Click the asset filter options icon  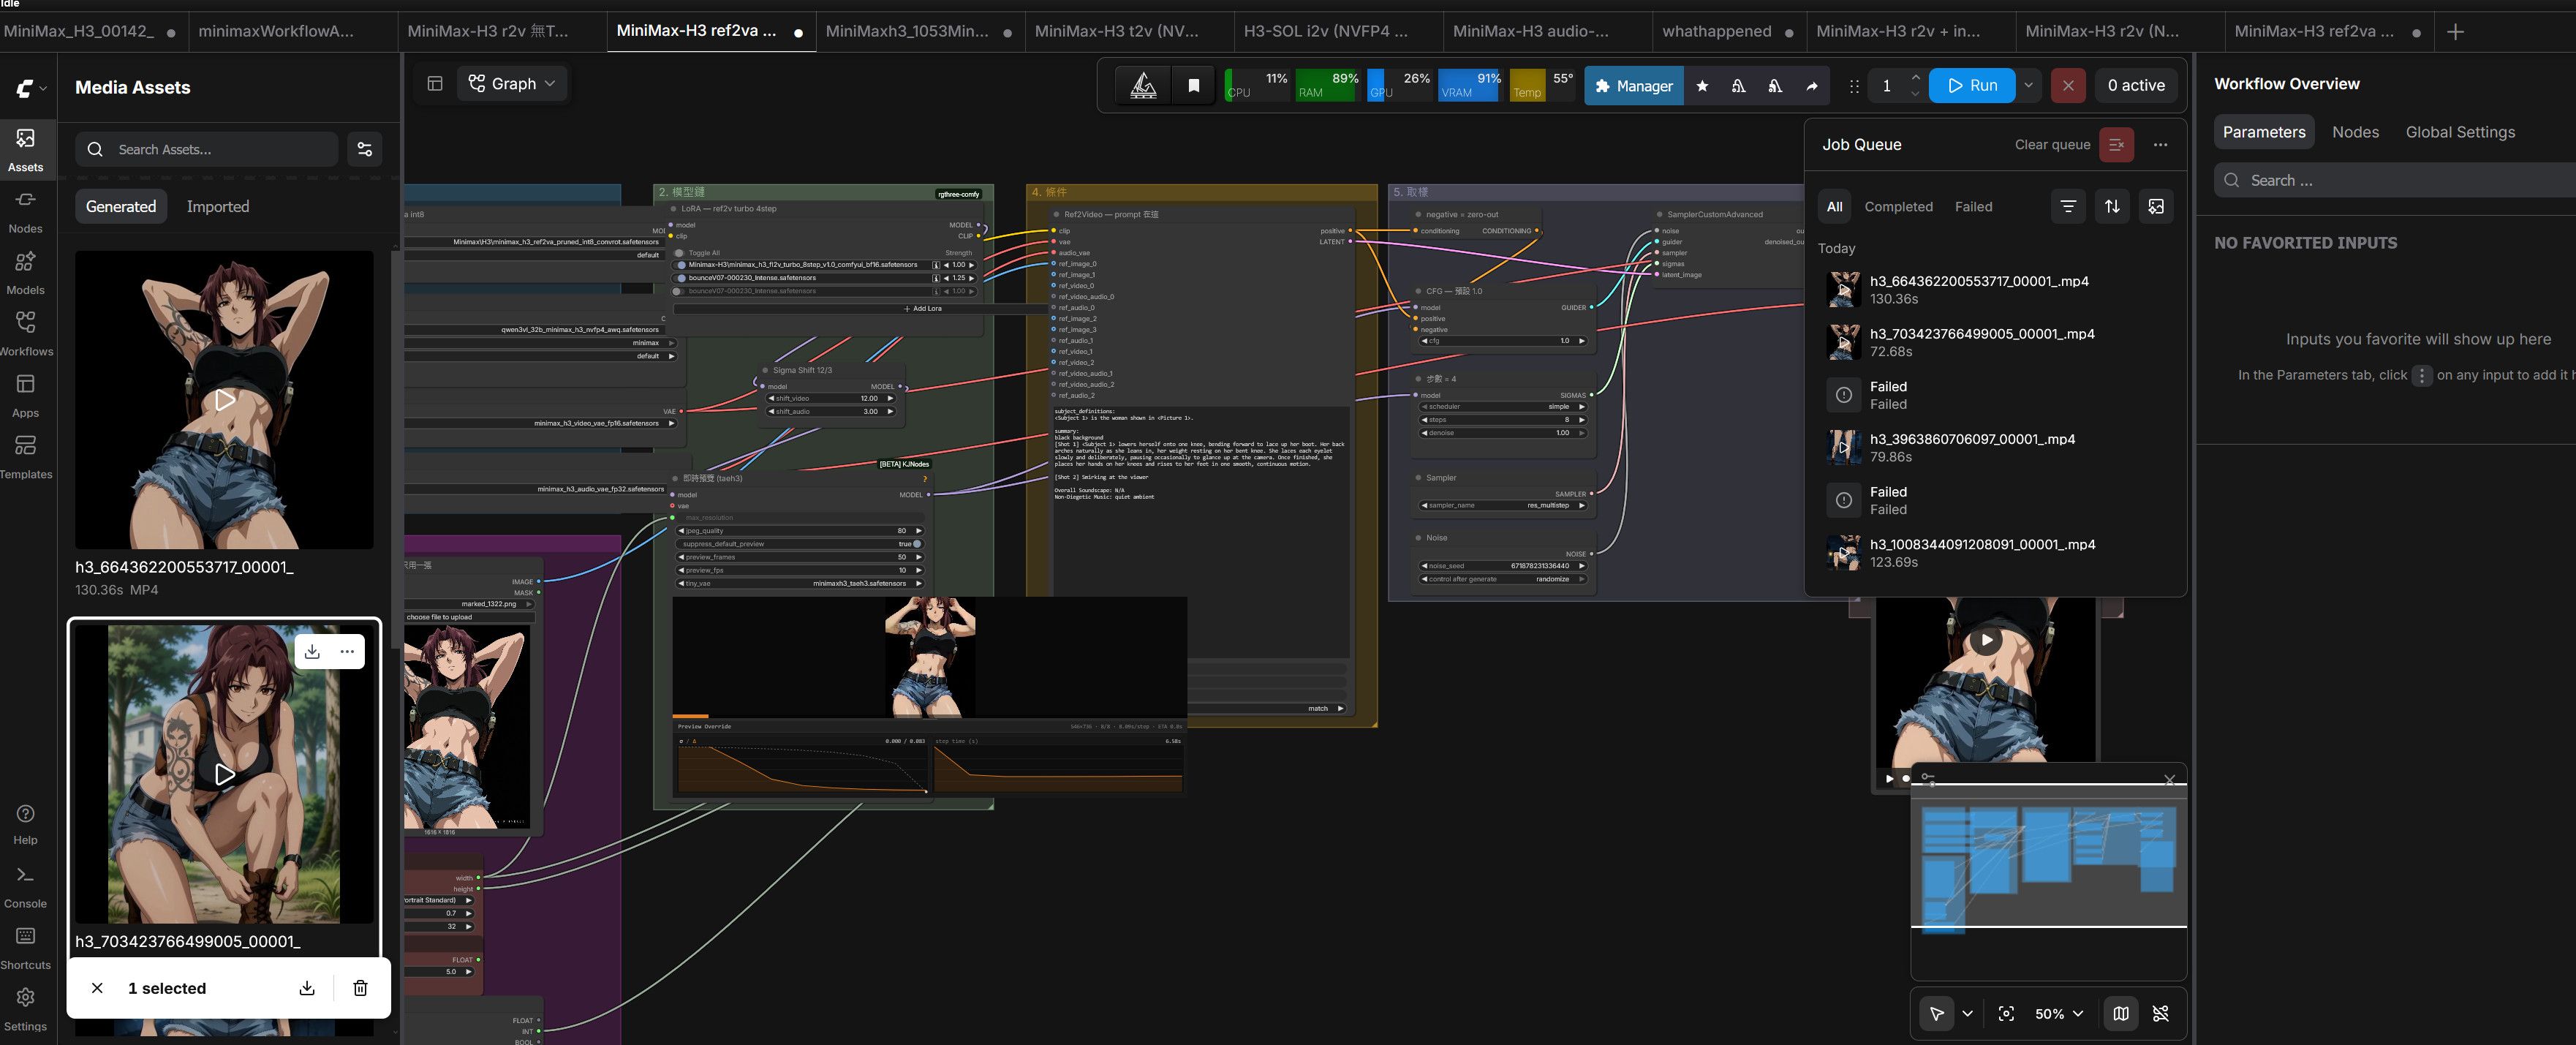click(x=365, y=149)
